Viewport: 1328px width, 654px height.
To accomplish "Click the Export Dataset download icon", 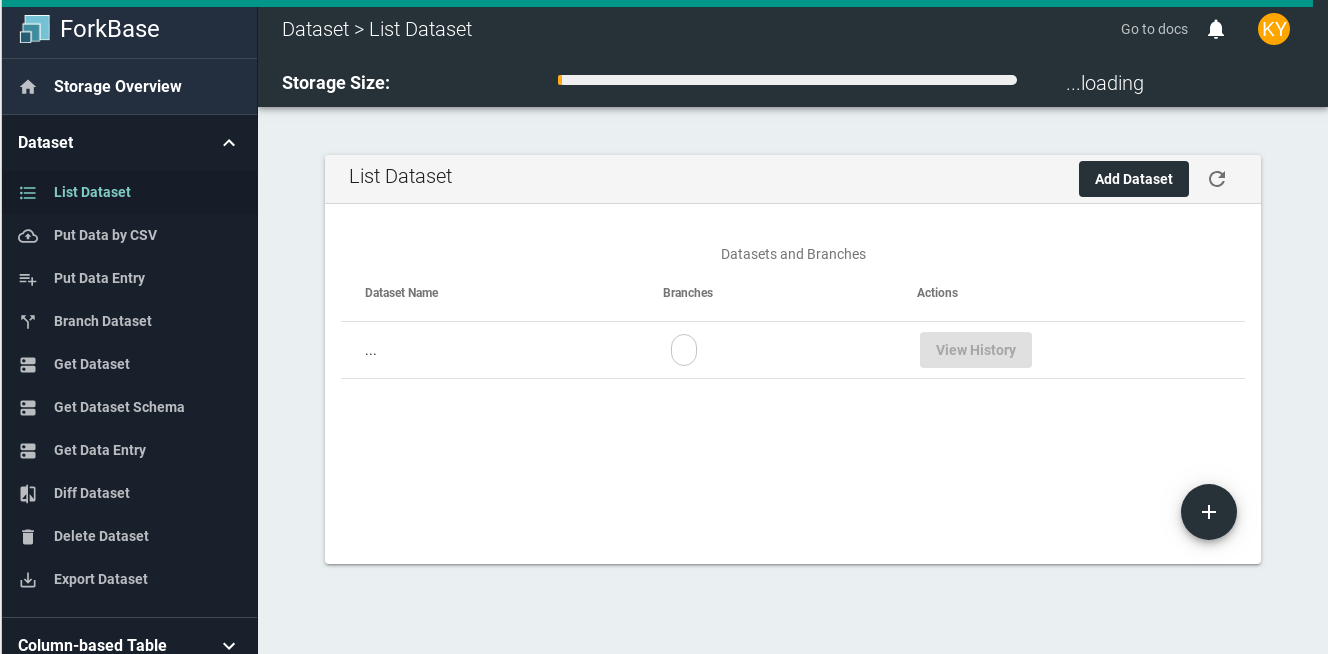I will tap(28, 580).
